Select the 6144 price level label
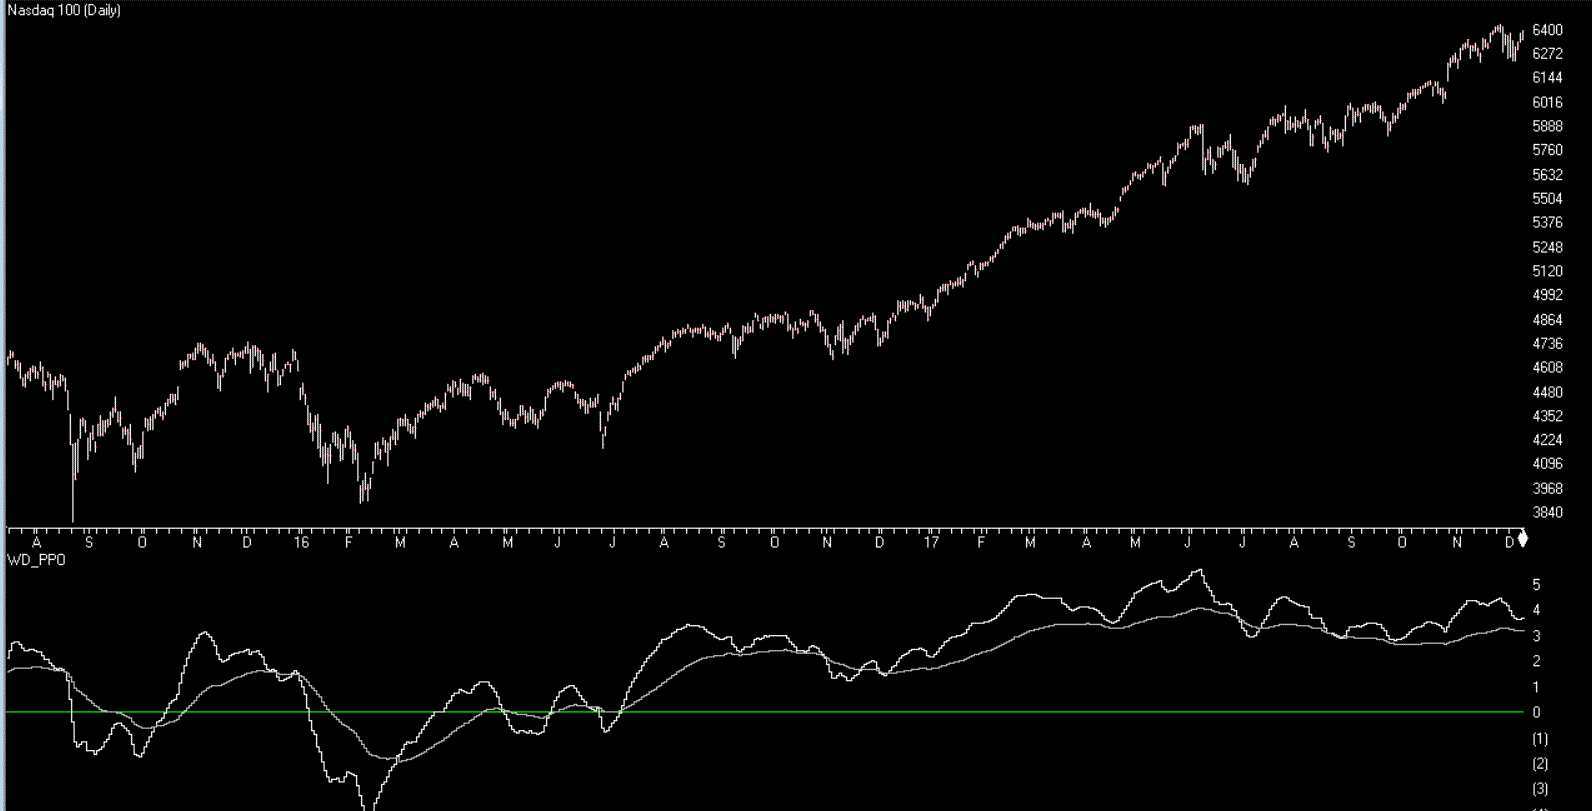The height and width of the screenshot is (811, 1592). click(1547, 78)
